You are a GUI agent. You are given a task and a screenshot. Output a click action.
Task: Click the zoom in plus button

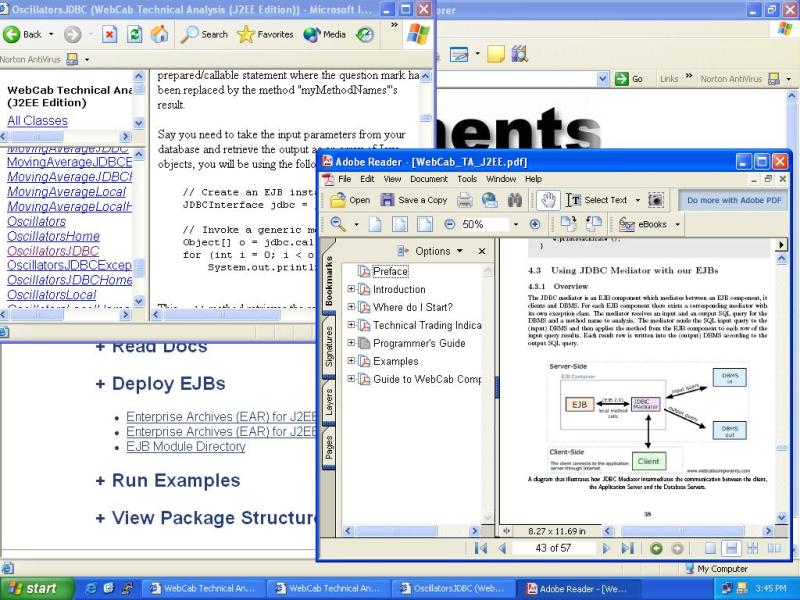pyautogui.click(x=535, y=224)
